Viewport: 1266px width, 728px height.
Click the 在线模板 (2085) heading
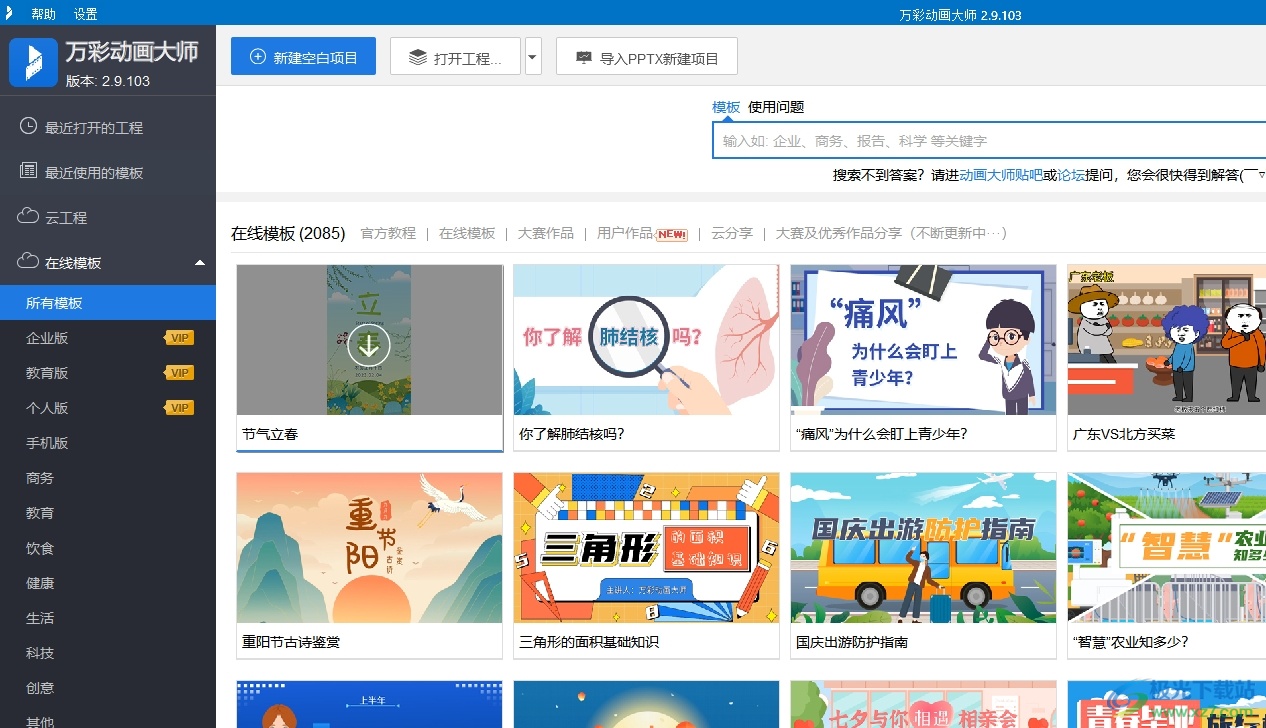coord(288,233)
